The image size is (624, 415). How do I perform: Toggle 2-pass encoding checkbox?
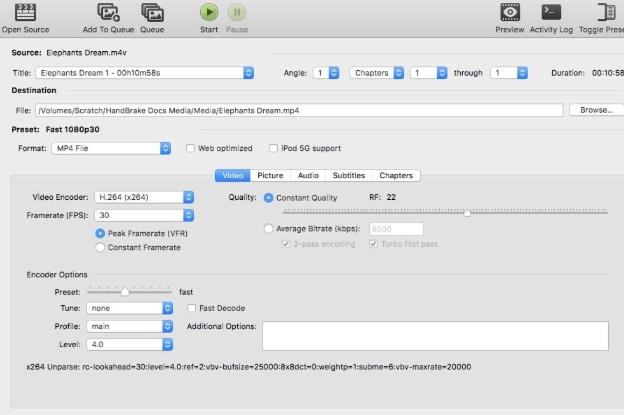point(286,244)
